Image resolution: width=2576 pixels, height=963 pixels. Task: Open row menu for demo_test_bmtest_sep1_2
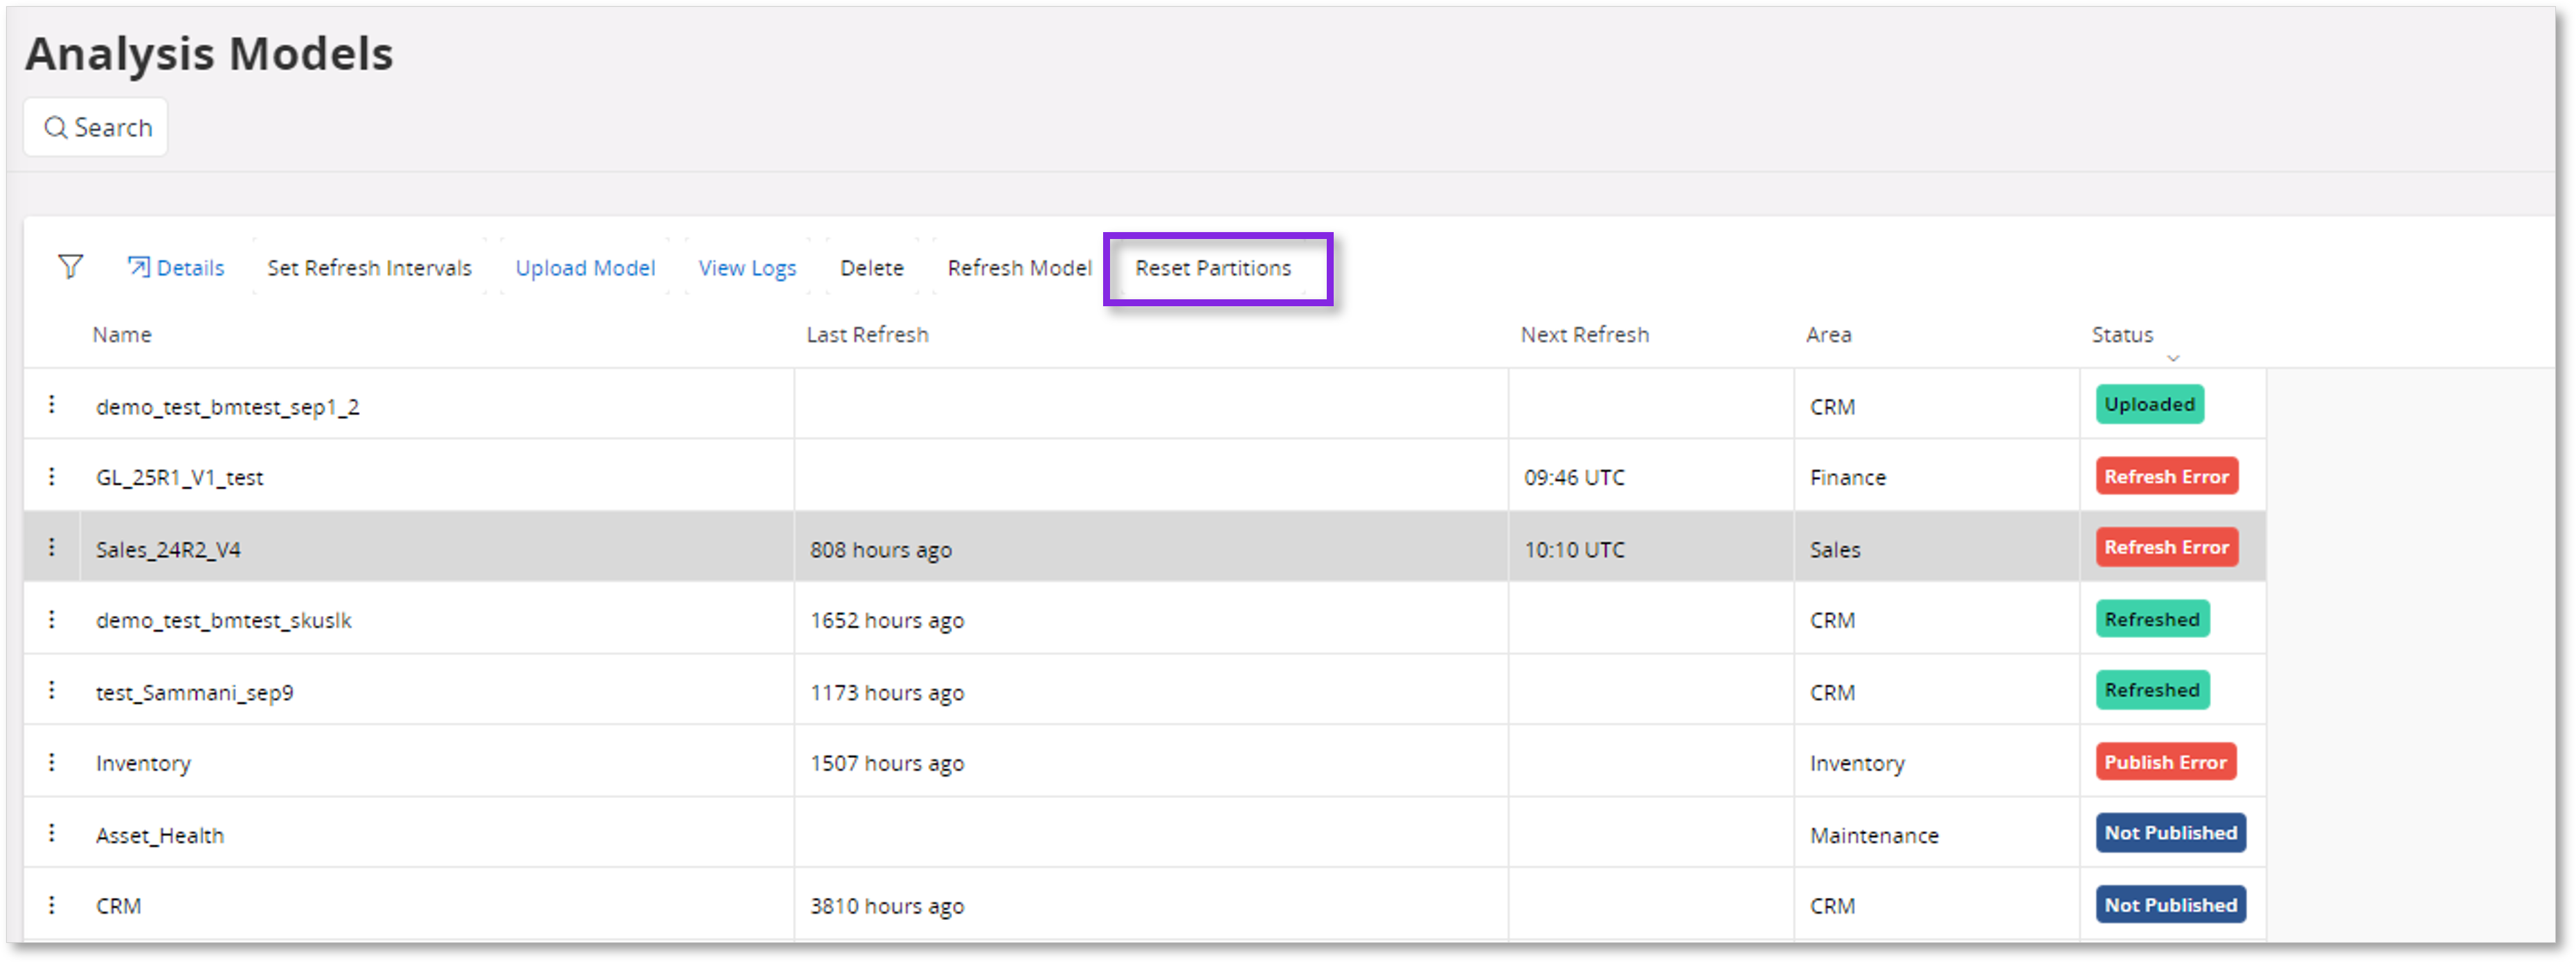52,405
